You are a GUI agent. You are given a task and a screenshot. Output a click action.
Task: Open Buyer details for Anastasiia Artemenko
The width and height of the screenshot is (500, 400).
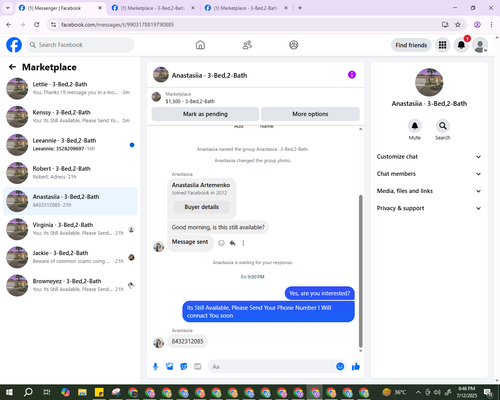tap(202, 207)
